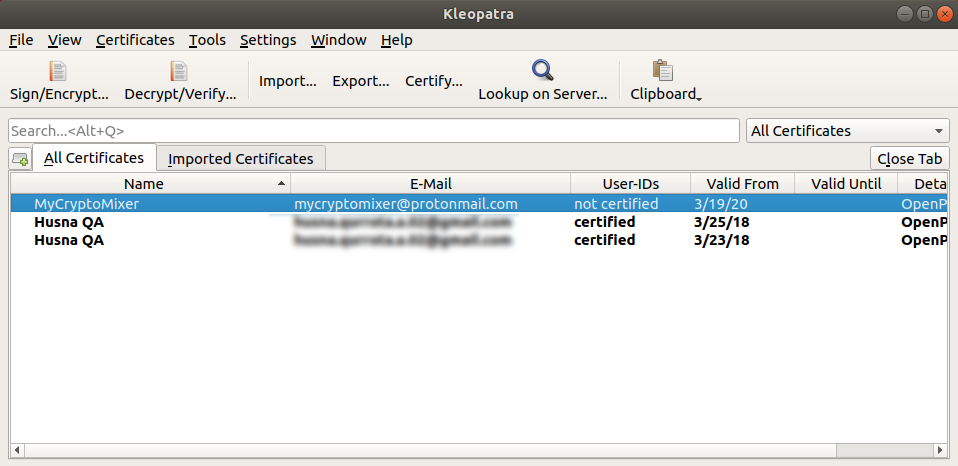The width and height of the screenshot is (958, 466).
Task: Add a new tab with the plus icon
Action: [x=20, y=159]
